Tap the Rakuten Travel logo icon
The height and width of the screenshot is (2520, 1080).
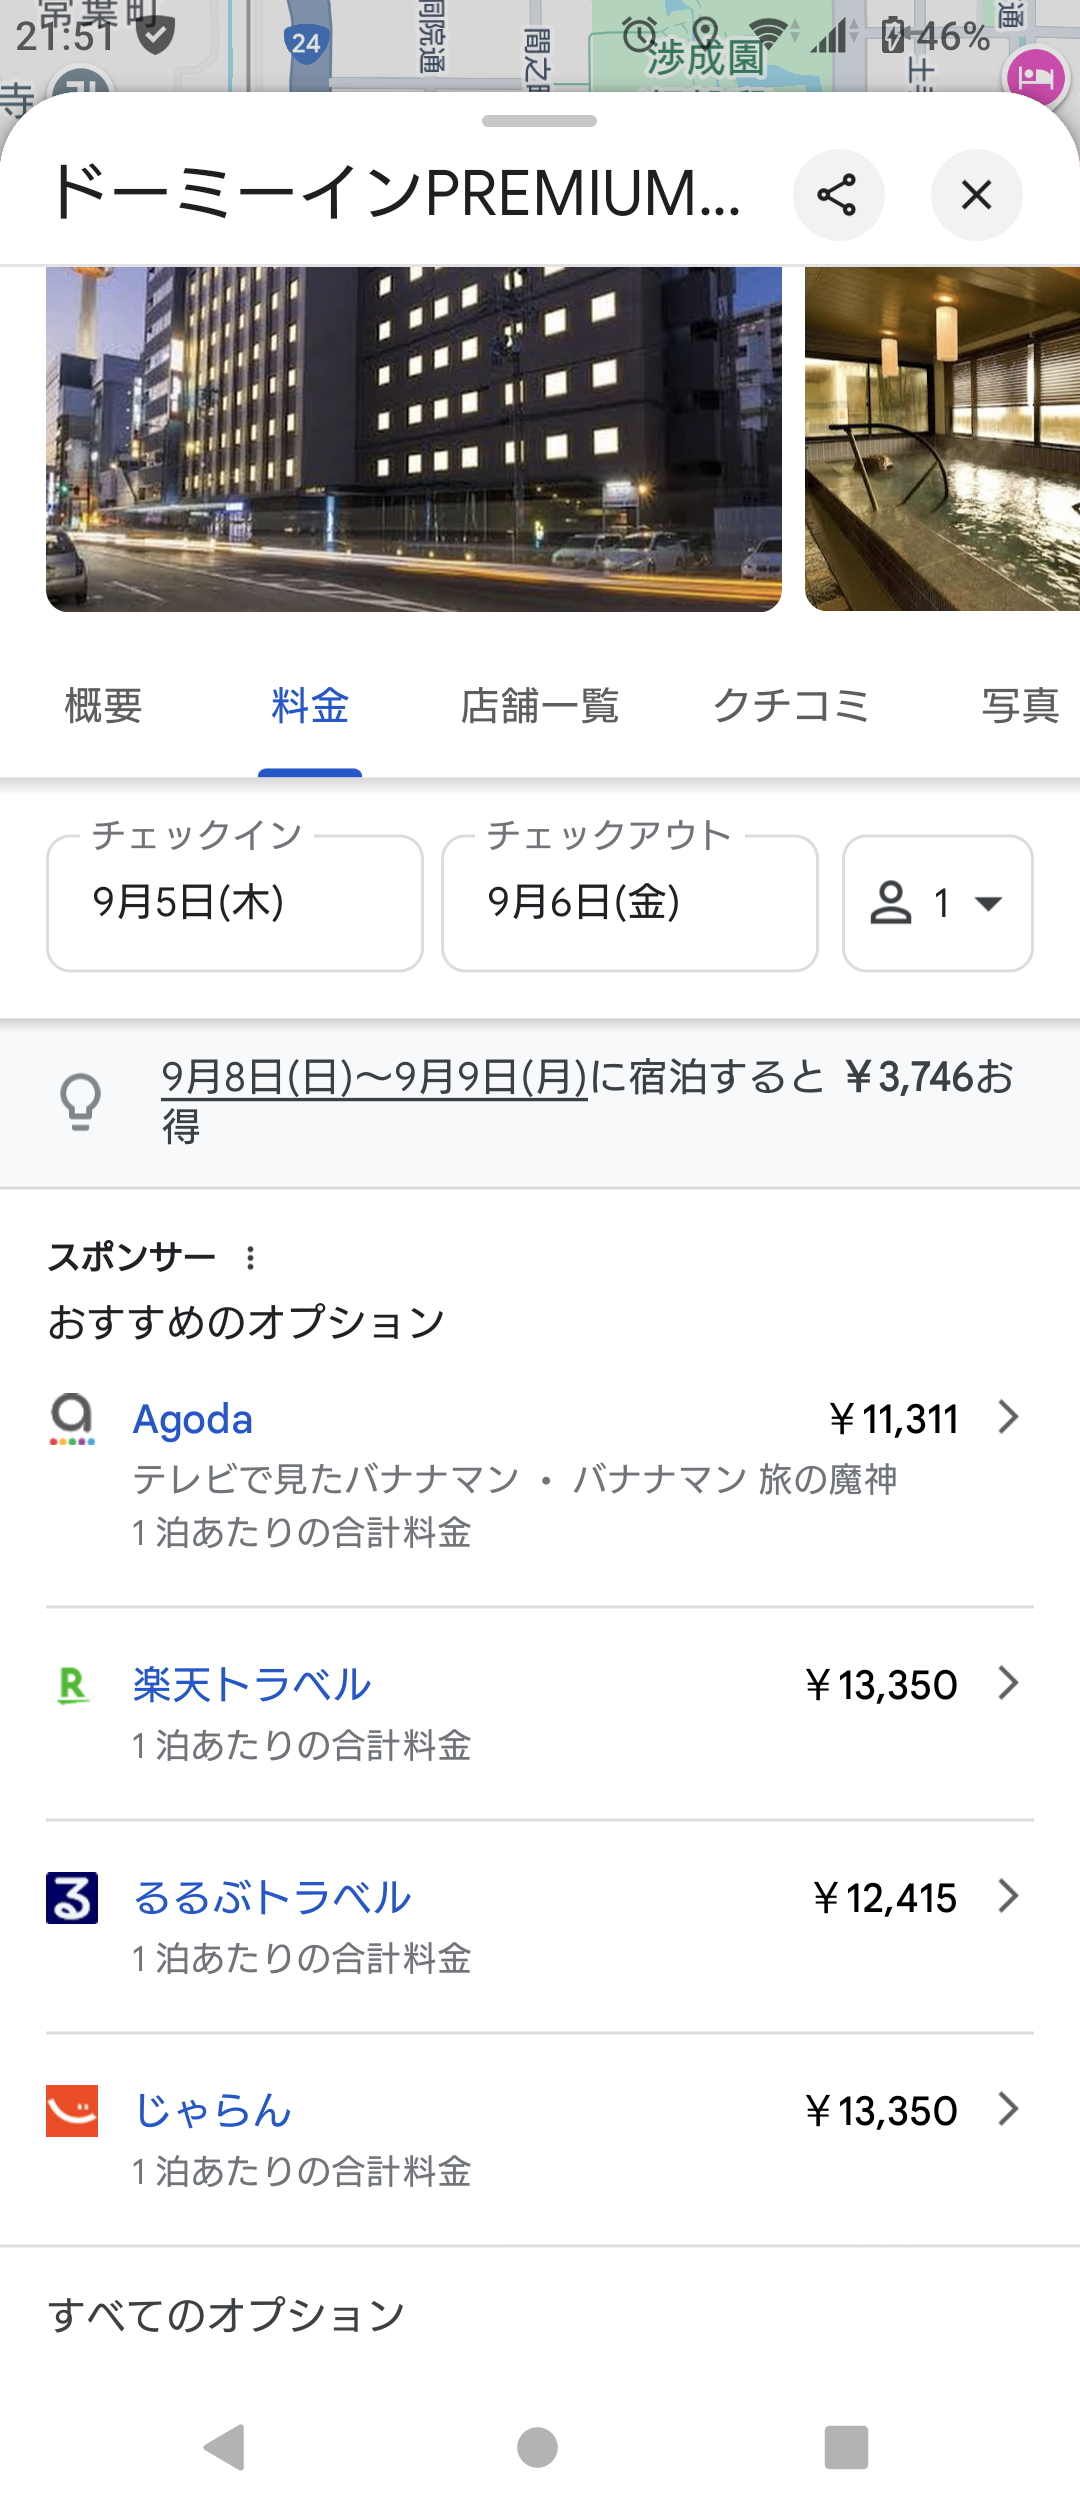tap(72, 1686)
